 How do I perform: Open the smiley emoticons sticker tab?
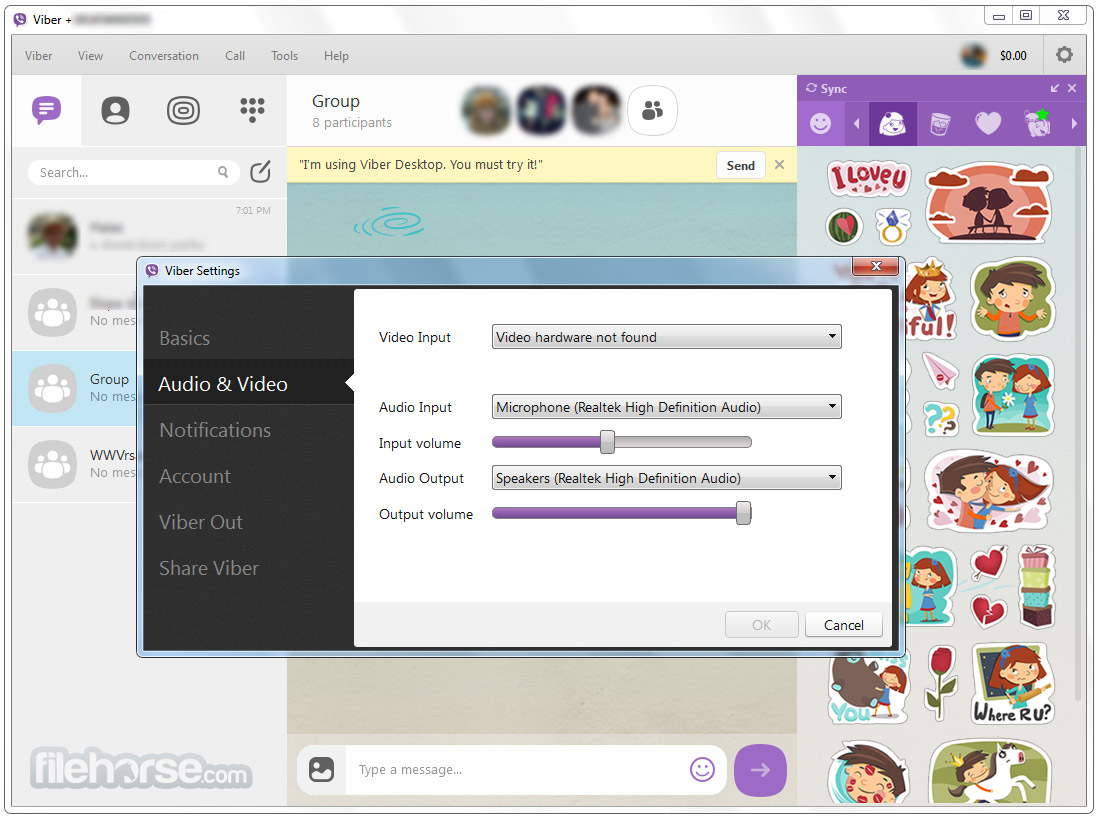coord(821,124)
